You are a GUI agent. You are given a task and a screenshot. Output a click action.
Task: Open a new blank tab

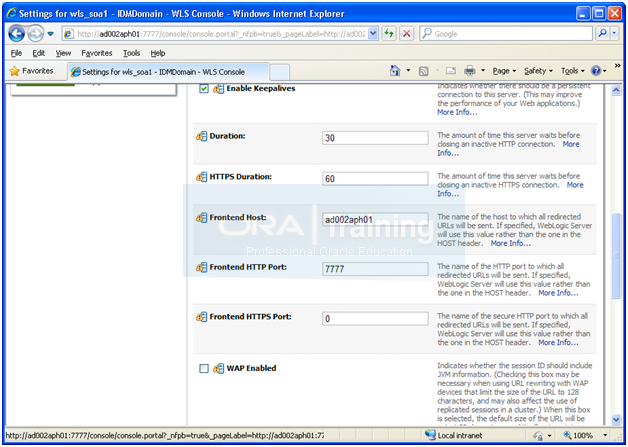coord(280,72)
